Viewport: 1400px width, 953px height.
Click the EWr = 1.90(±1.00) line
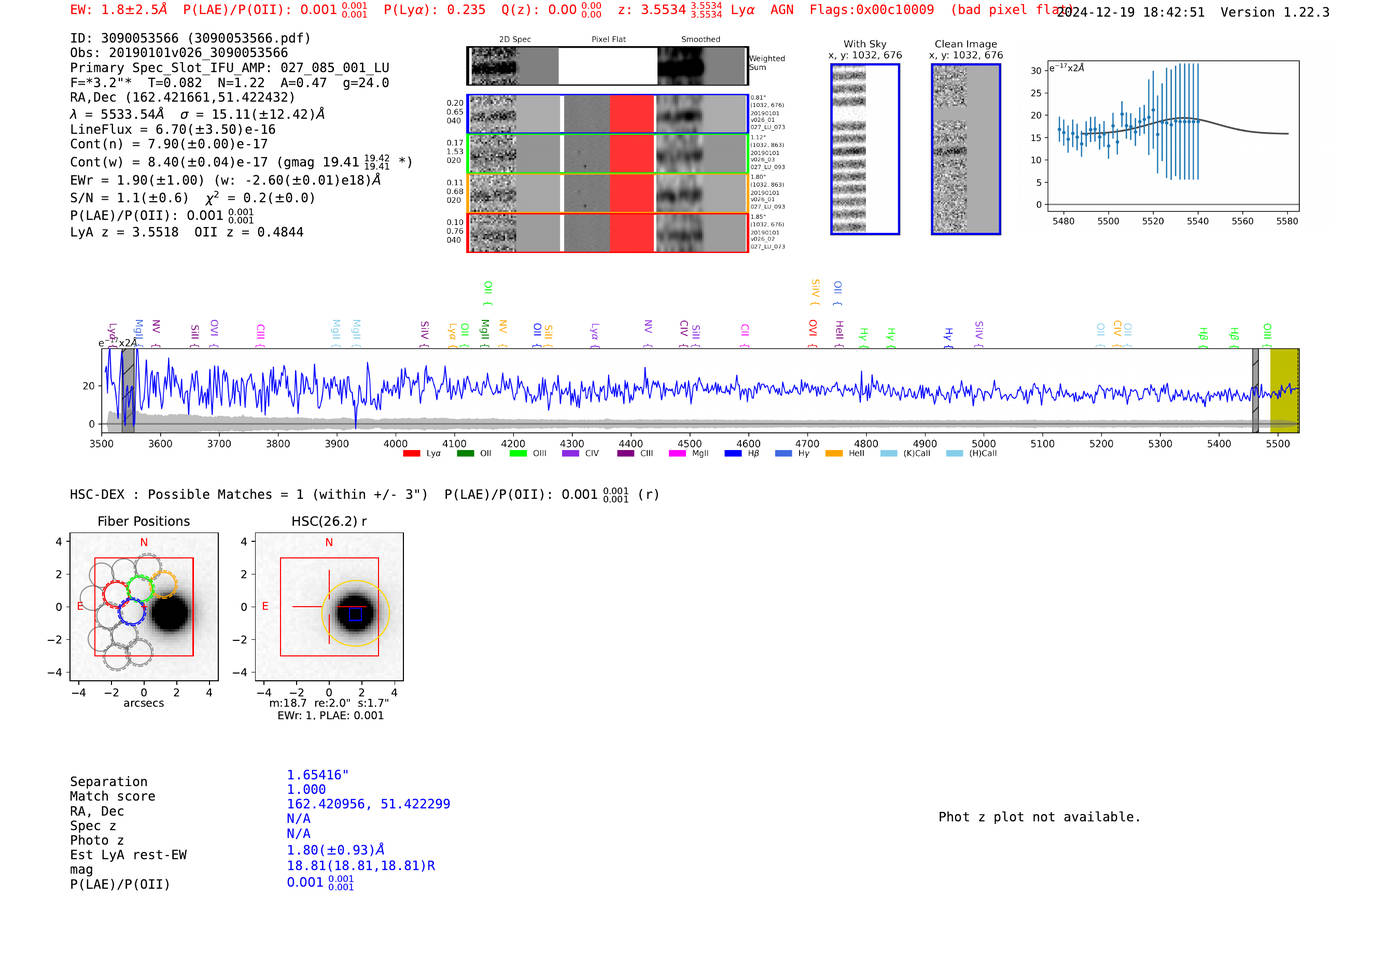coord(226,180)
